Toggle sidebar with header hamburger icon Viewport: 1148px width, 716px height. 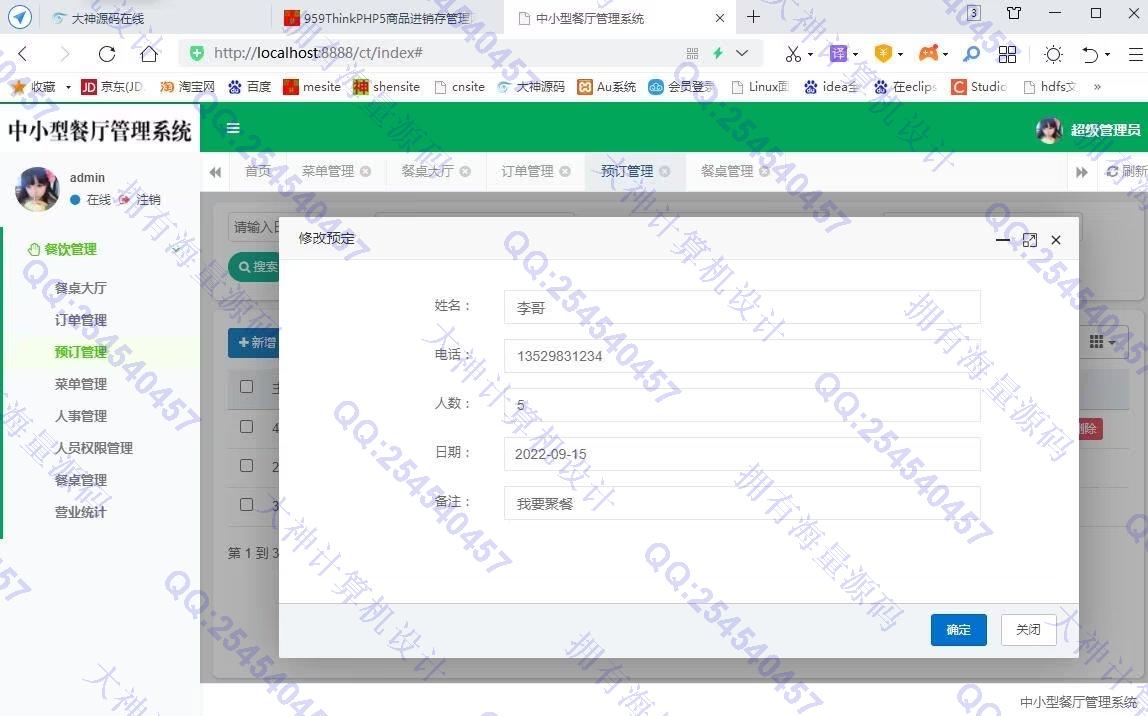[233, 128]
